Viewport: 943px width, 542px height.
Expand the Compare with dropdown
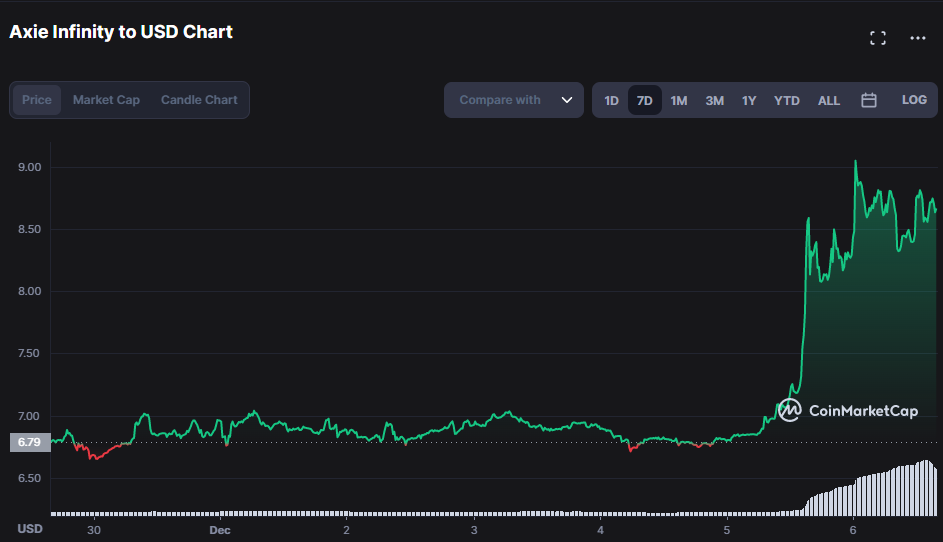[514, 100]
